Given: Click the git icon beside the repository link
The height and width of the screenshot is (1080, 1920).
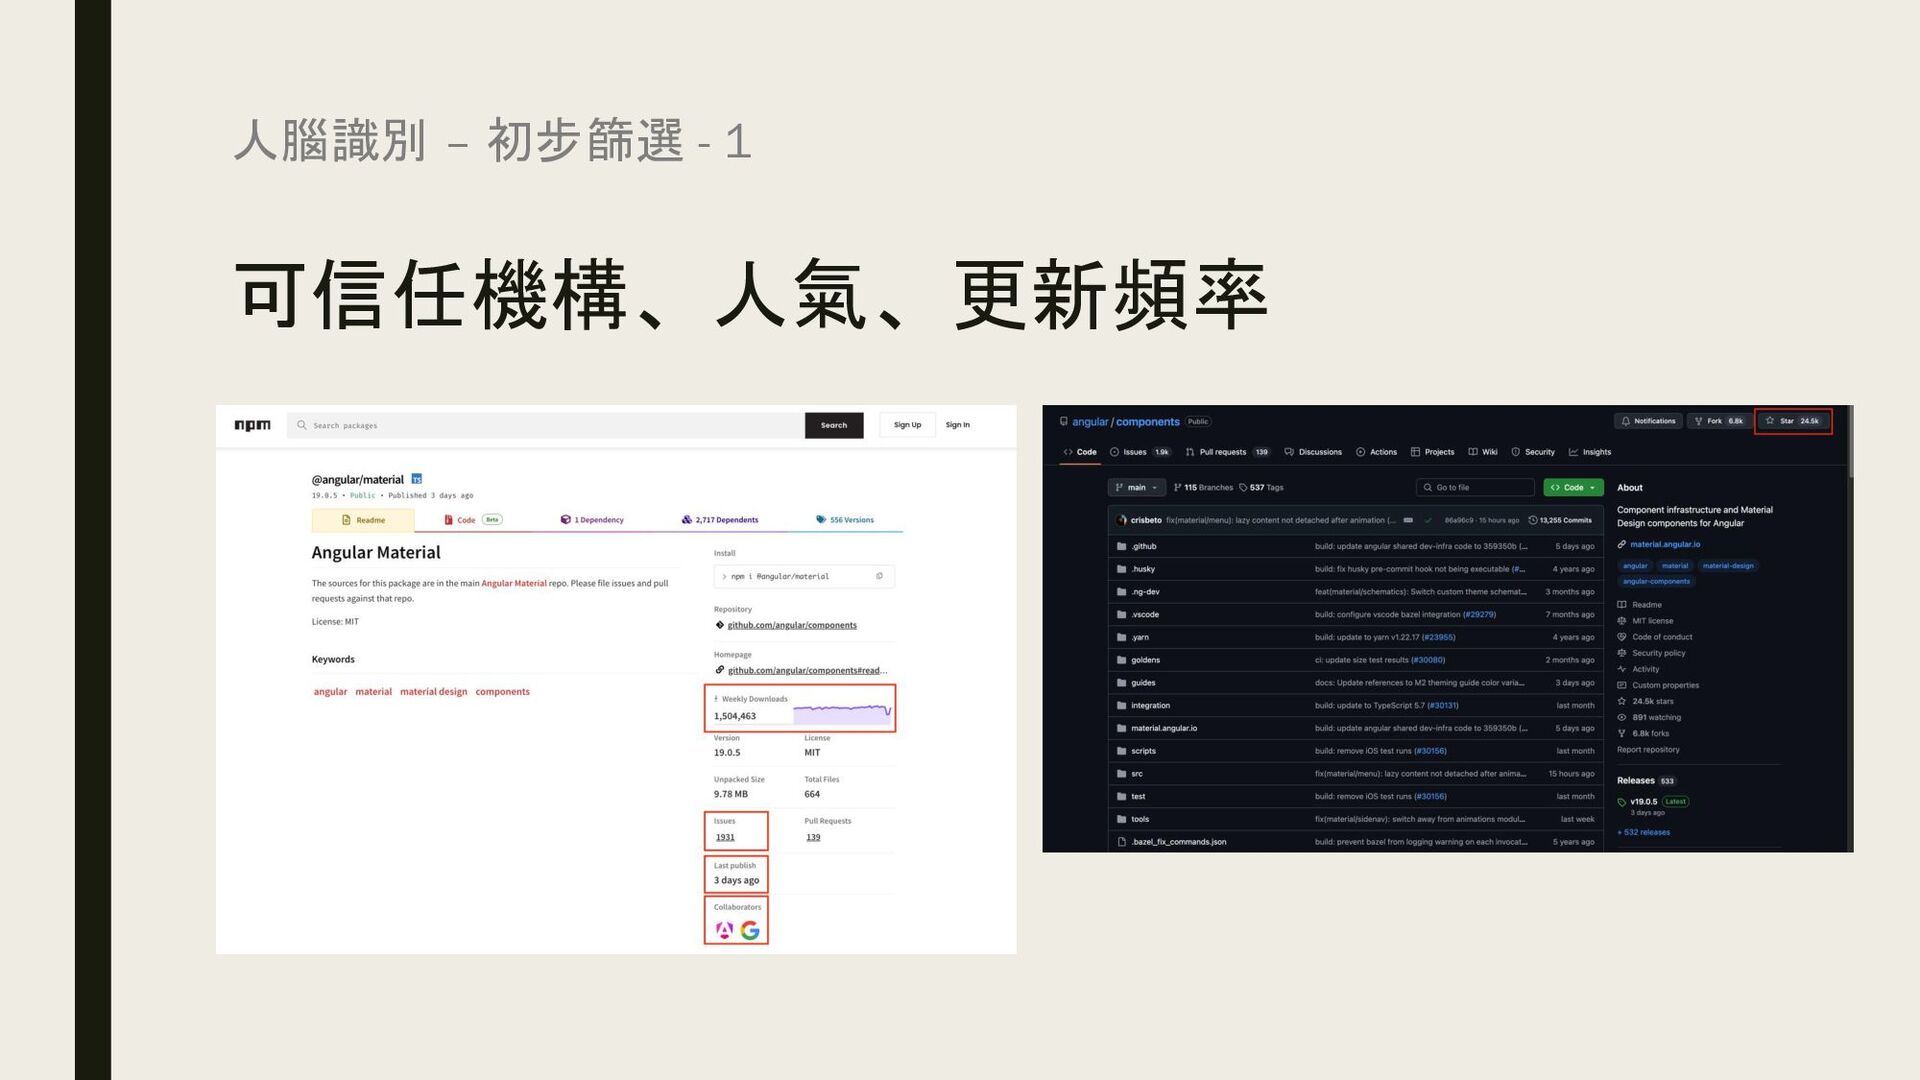Looking at the screenshot, I should click(719, 625).
